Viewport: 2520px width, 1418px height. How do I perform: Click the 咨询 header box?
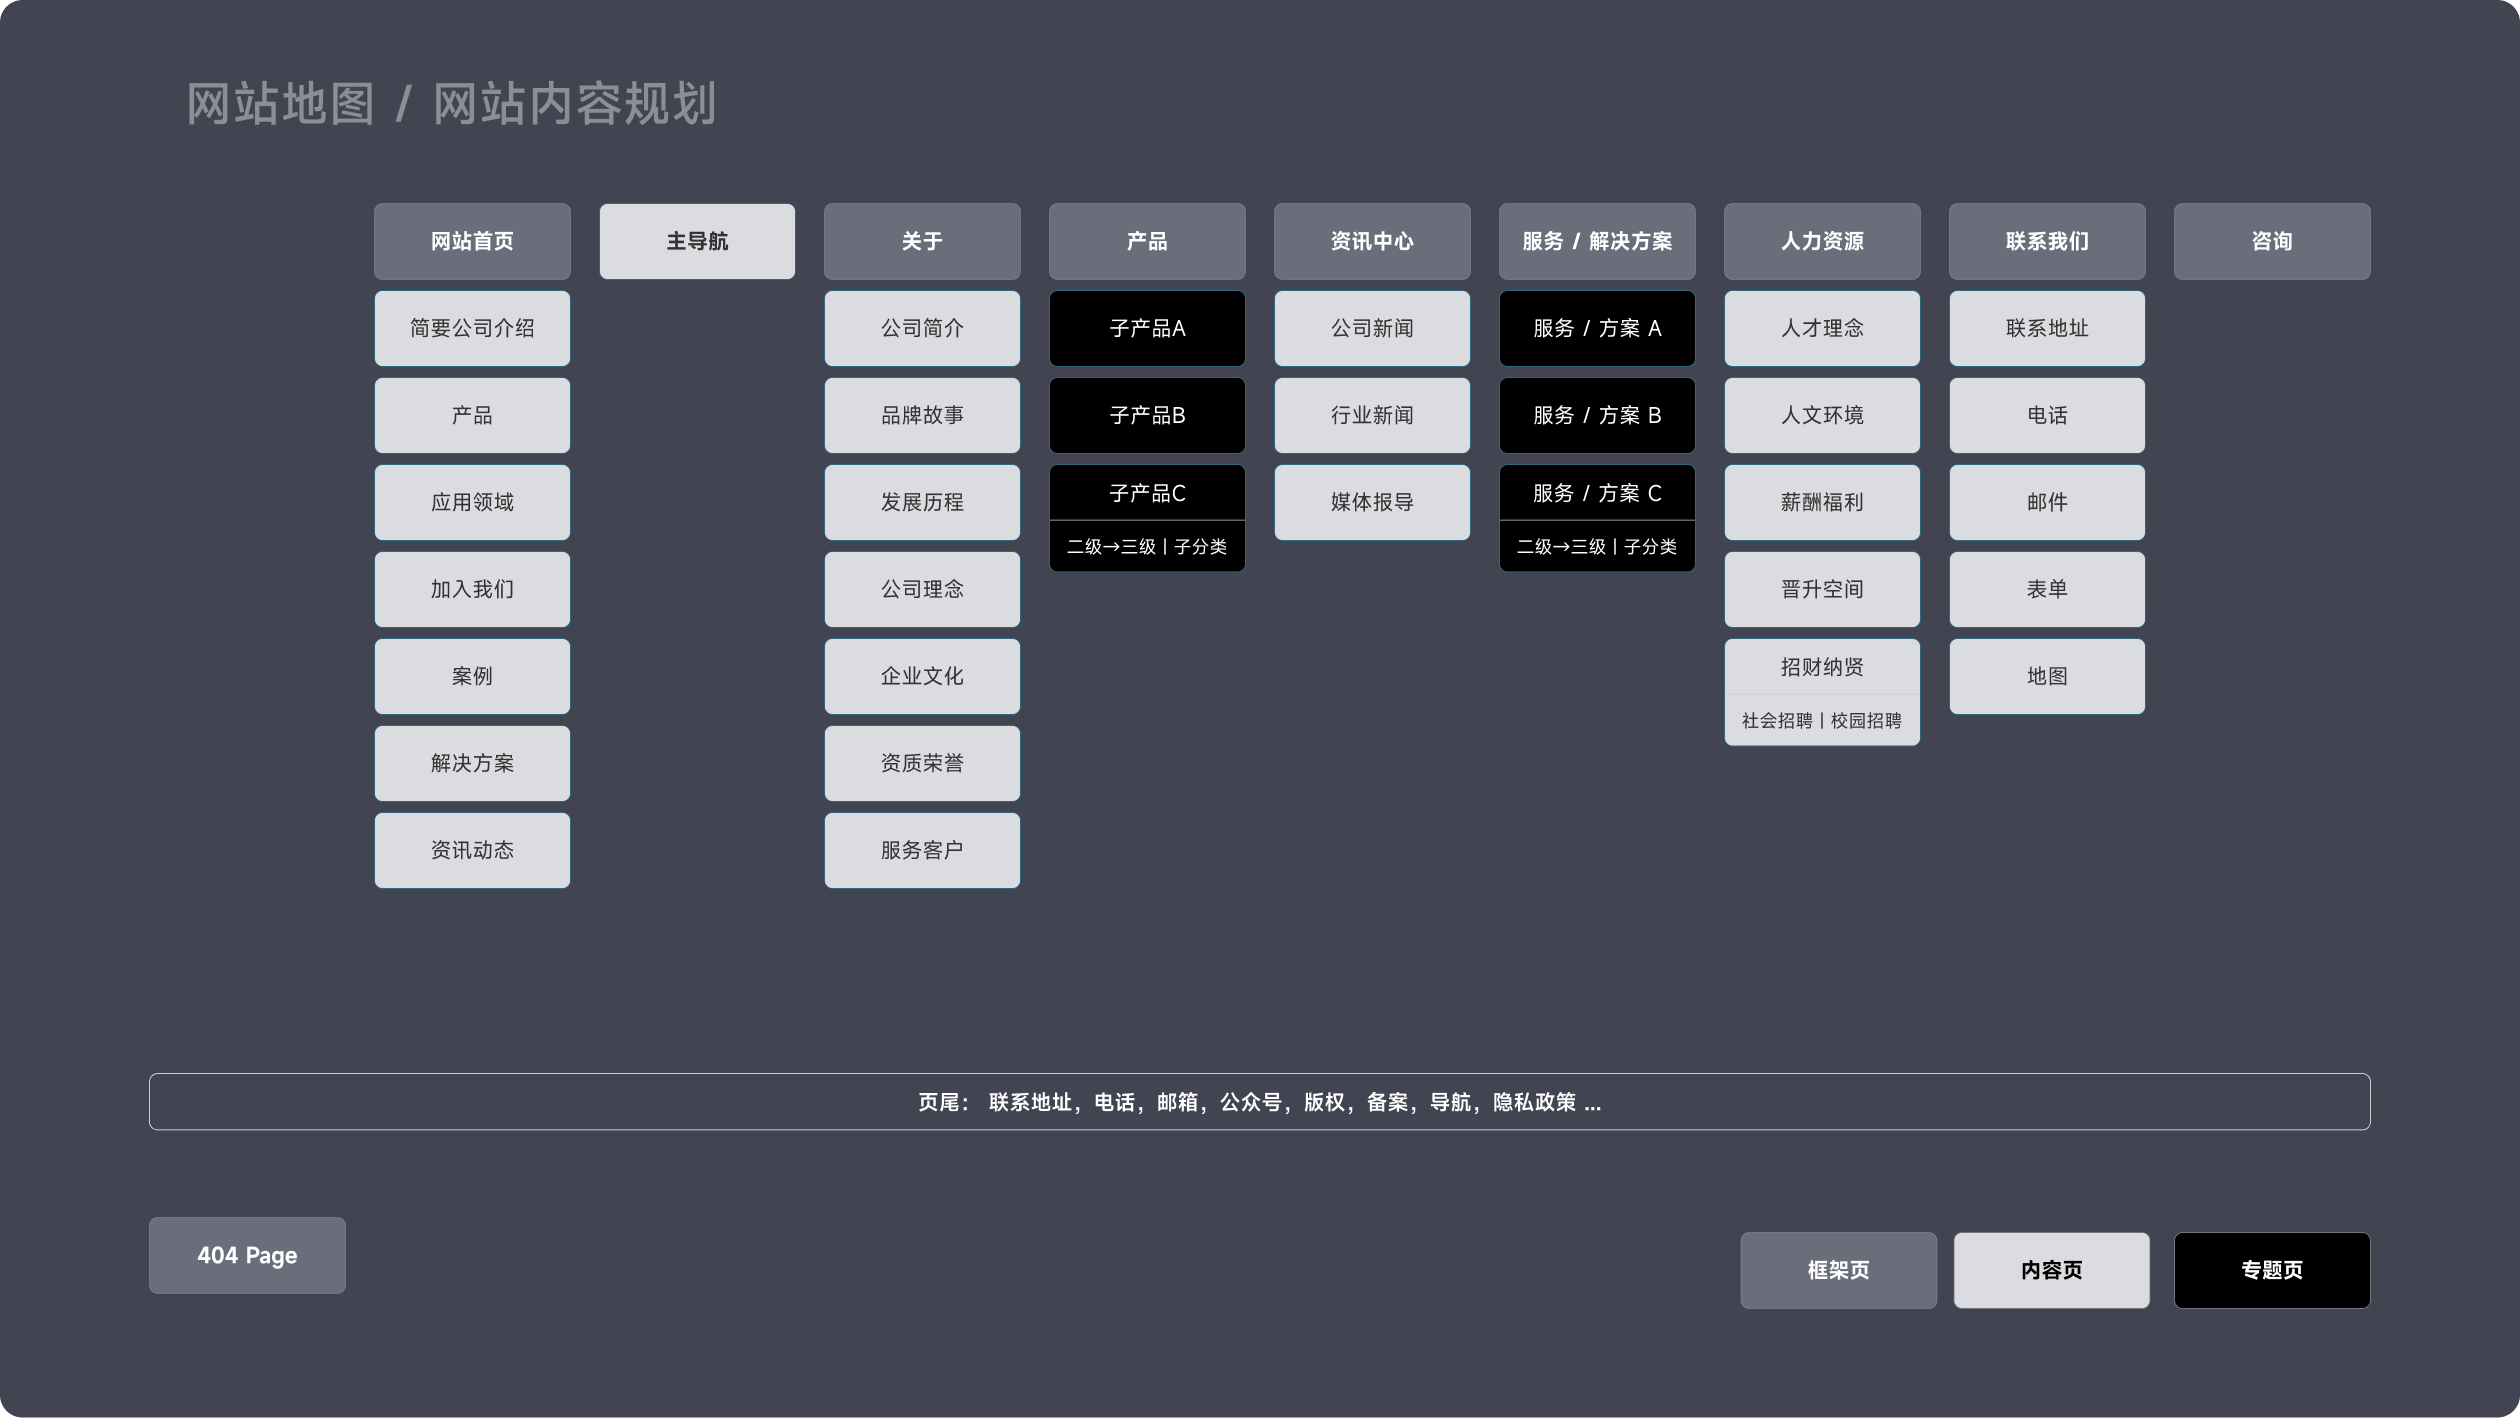pos(2272,241)
